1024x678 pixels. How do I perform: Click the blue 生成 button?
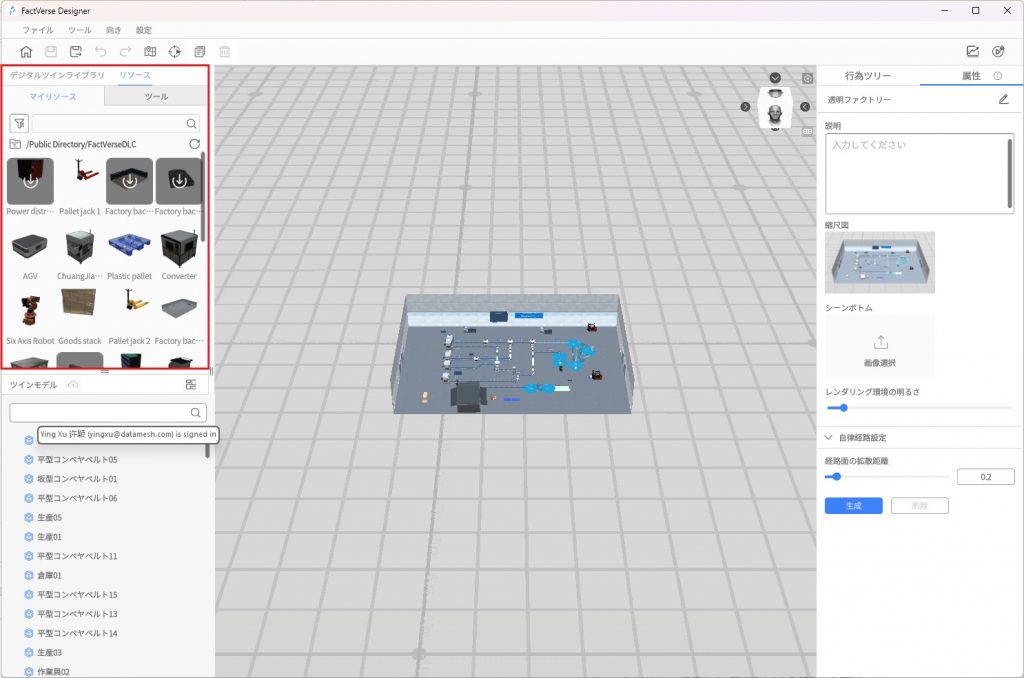tap(853, 505)
